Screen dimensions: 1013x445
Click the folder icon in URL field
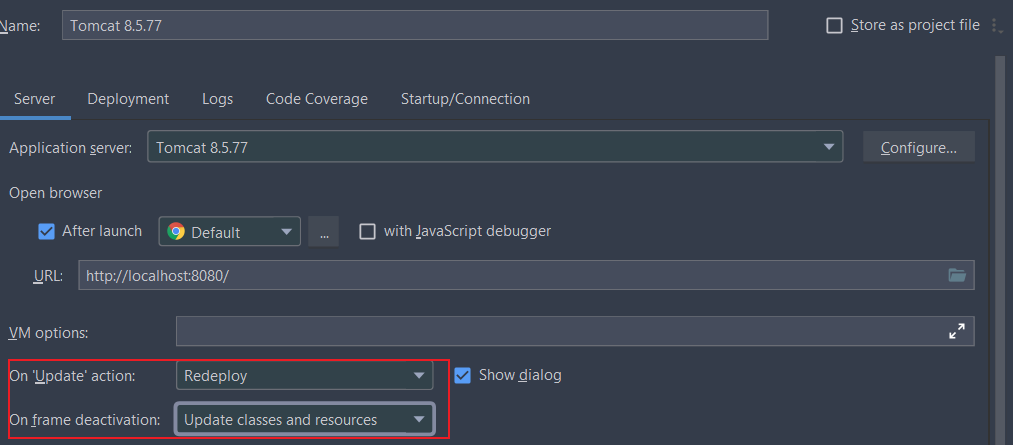957,275
